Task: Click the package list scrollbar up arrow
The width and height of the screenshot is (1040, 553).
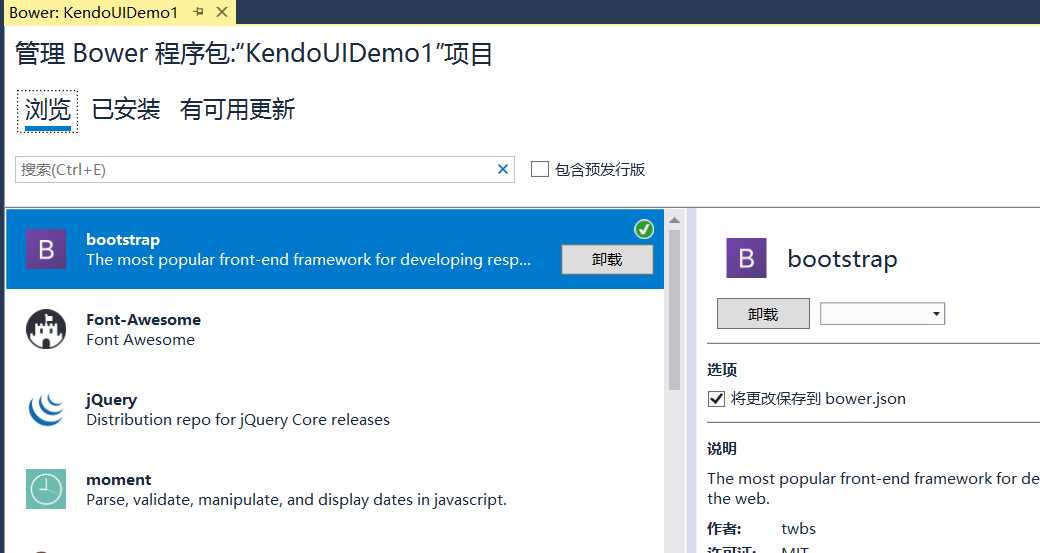Action: [x=675, y=219]
